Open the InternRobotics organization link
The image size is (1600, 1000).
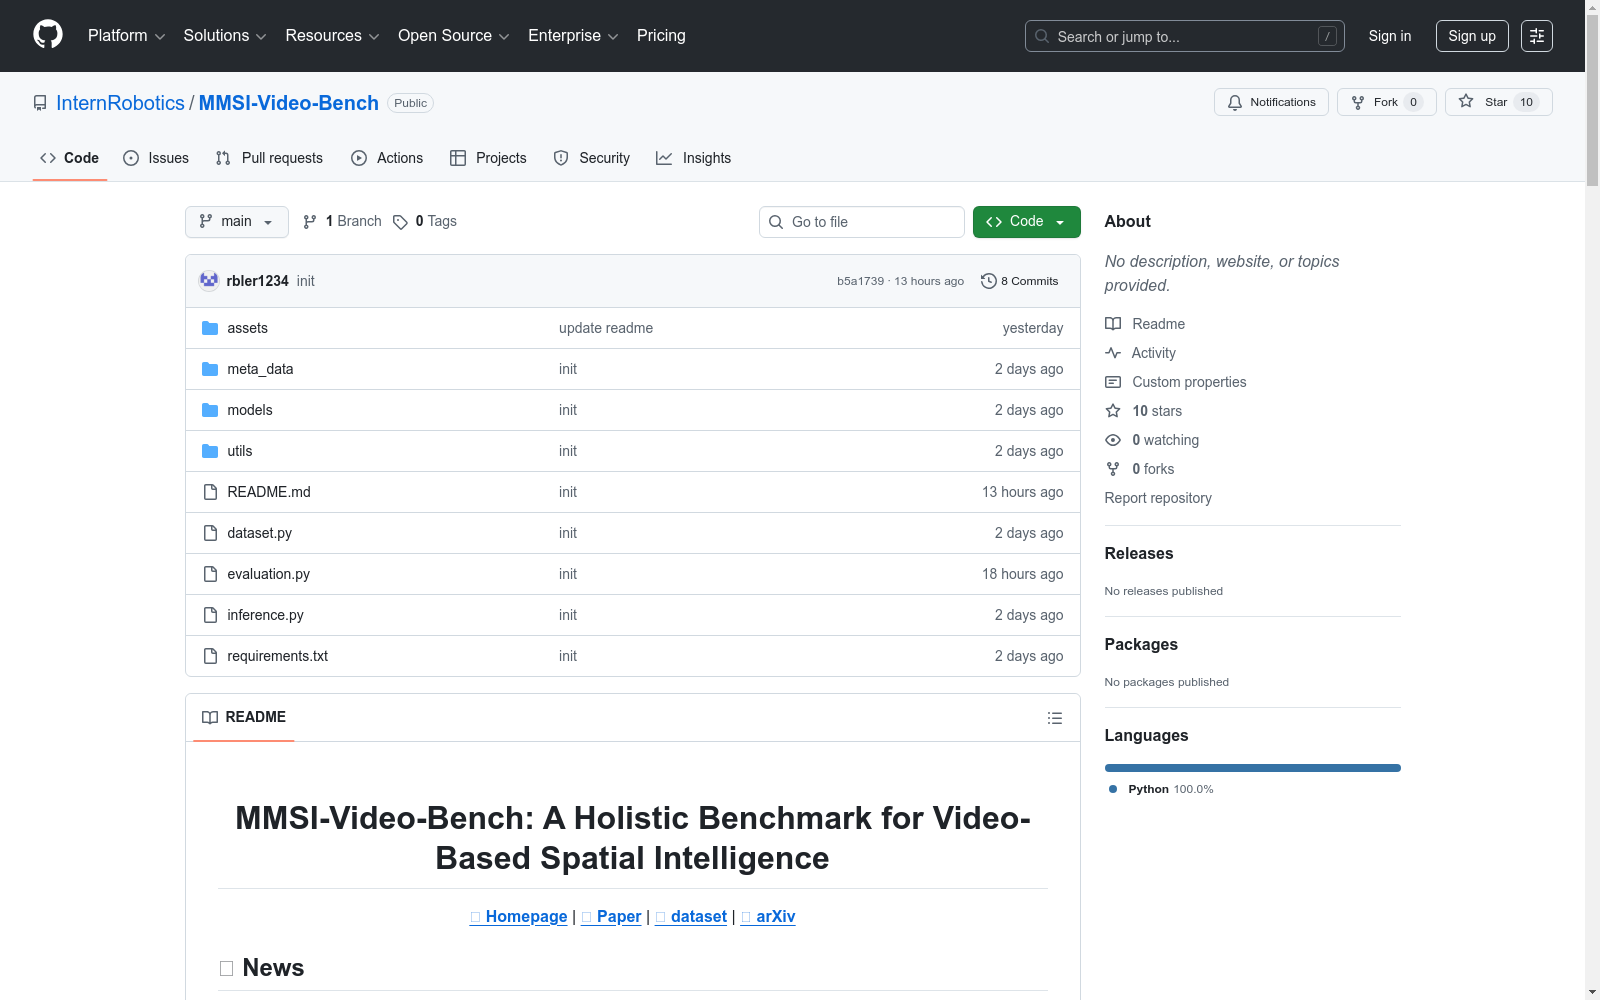[x=120, y=103]
